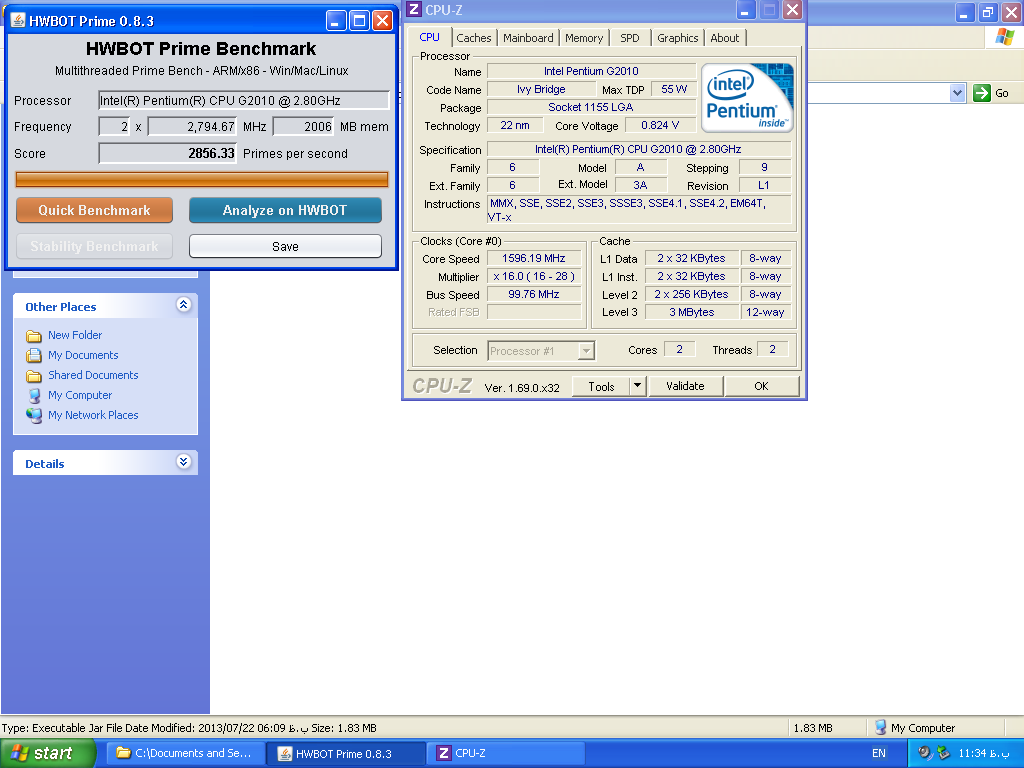Open the Processor #1 selection dropdown
1024x768 pixels.
click(541, 351)
